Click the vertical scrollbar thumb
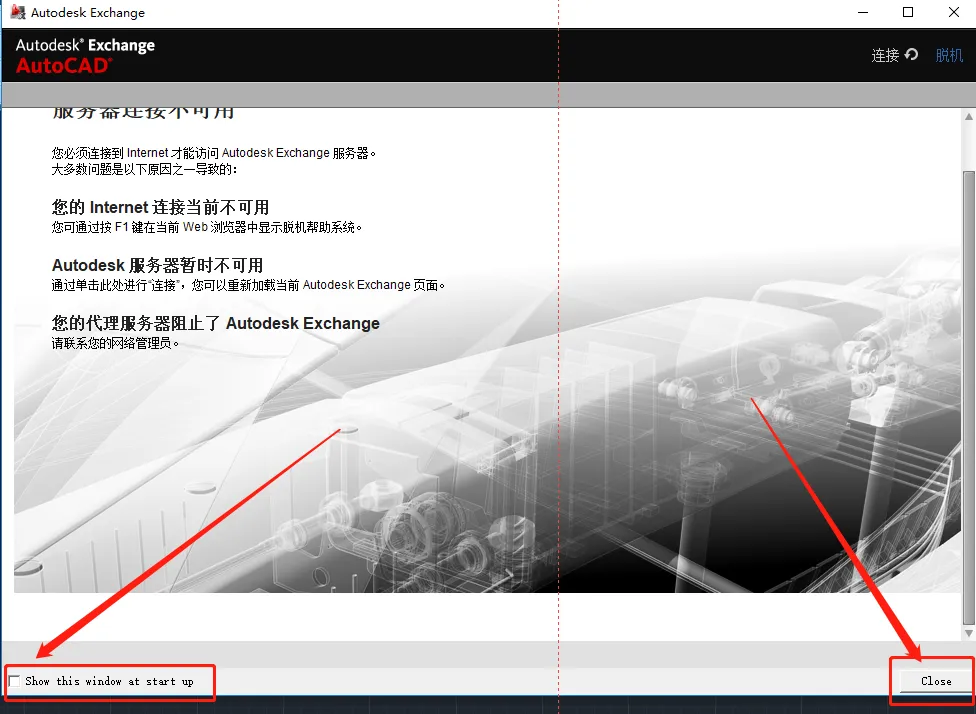The image size is (976, 714). coord(968,397)
